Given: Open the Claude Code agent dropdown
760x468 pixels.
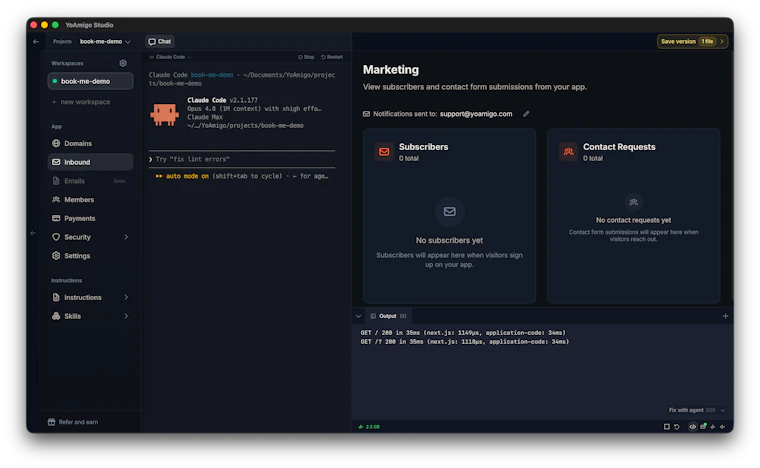Looking at the screenshot, I should tap(170, 57).
